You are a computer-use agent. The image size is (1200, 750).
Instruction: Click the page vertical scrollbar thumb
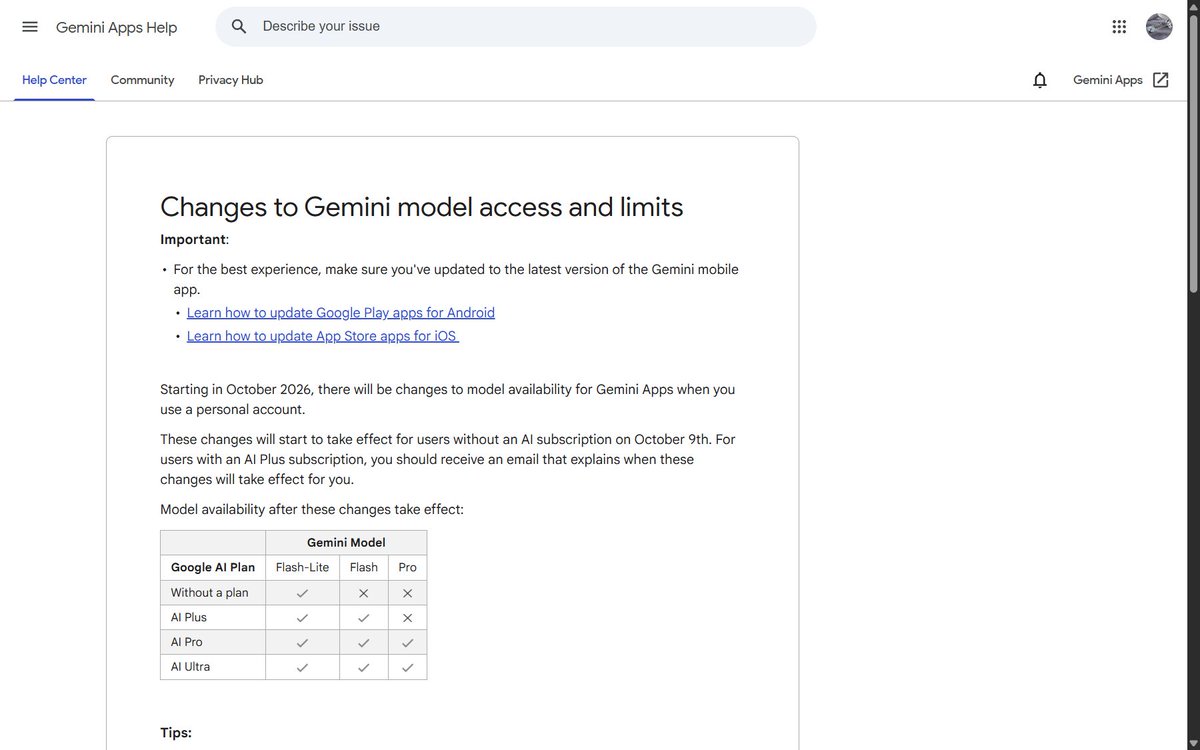[x=1192, y=153]
